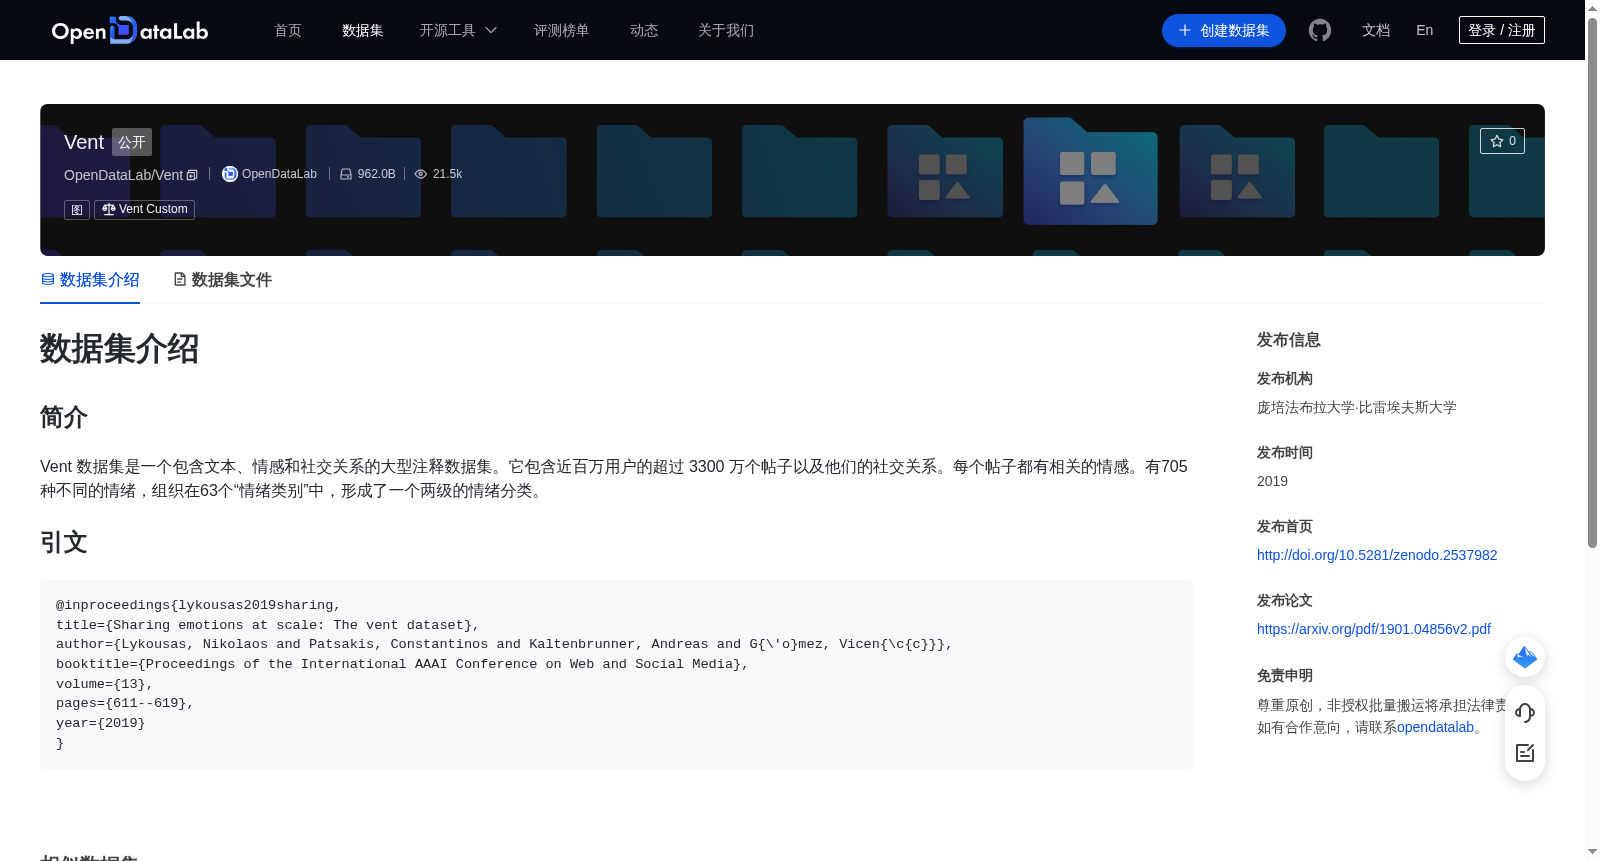Image resolution: width=1600 pixels, height=861 pixels.
Task: Click the page vertical scrollbar thumb
Action: pos(1592,283)
